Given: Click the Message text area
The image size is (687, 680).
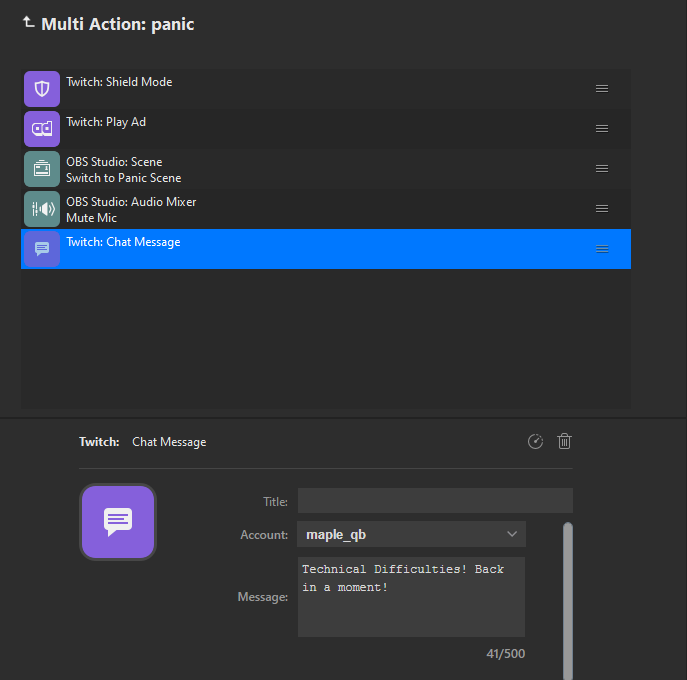Looking at the screenshot, I should coord(411,597).
